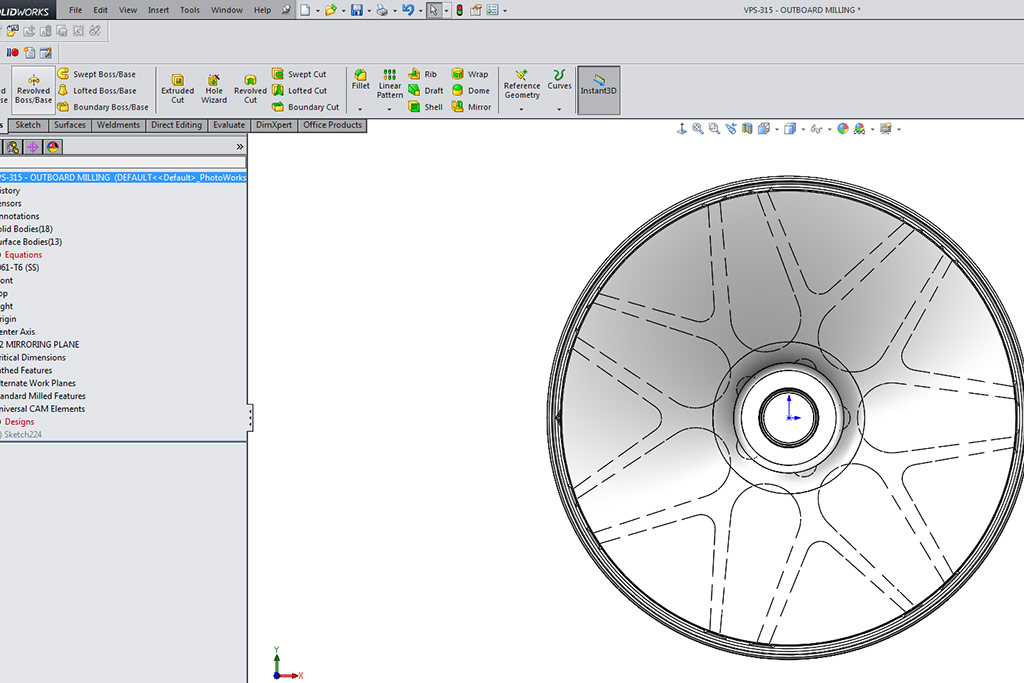Click the Zoom to Fit icon
Viewport: 1024px width, 683px height.
click(698, 129)
